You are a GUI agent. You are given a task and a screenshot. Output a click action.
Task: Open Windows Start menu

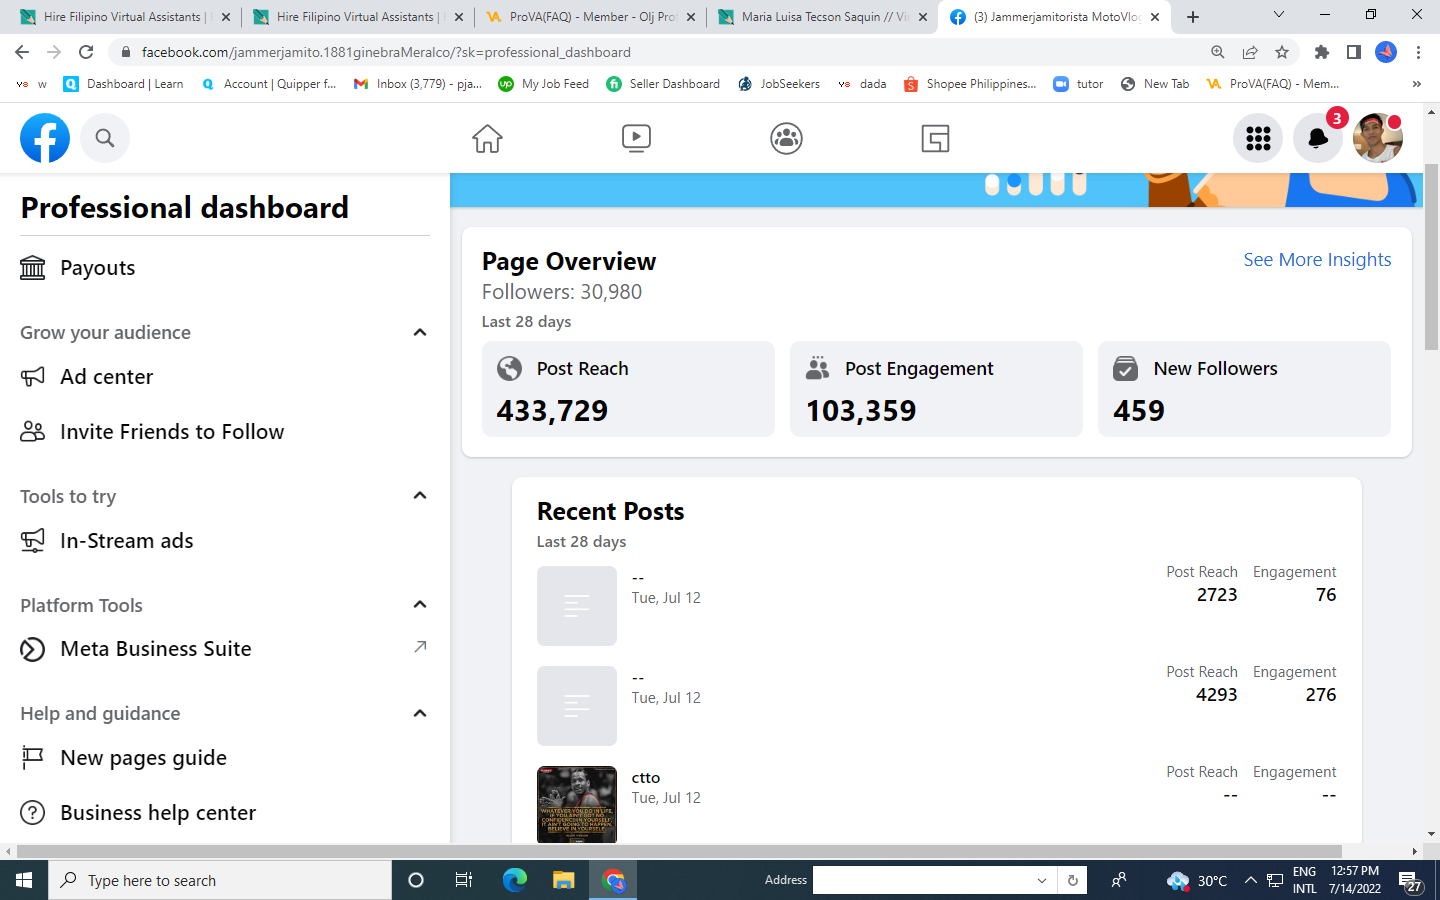[x=24, y=880]
